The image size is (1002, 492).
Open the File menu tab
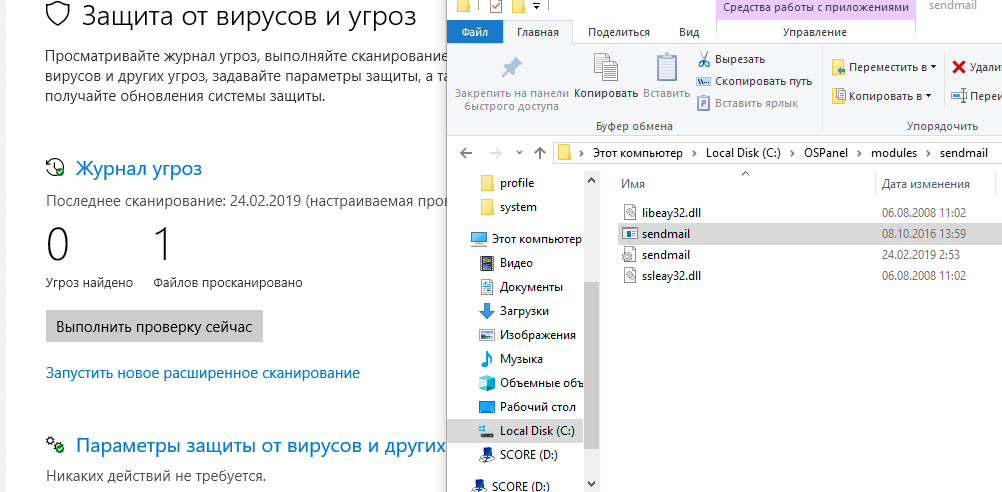point(475,32)
